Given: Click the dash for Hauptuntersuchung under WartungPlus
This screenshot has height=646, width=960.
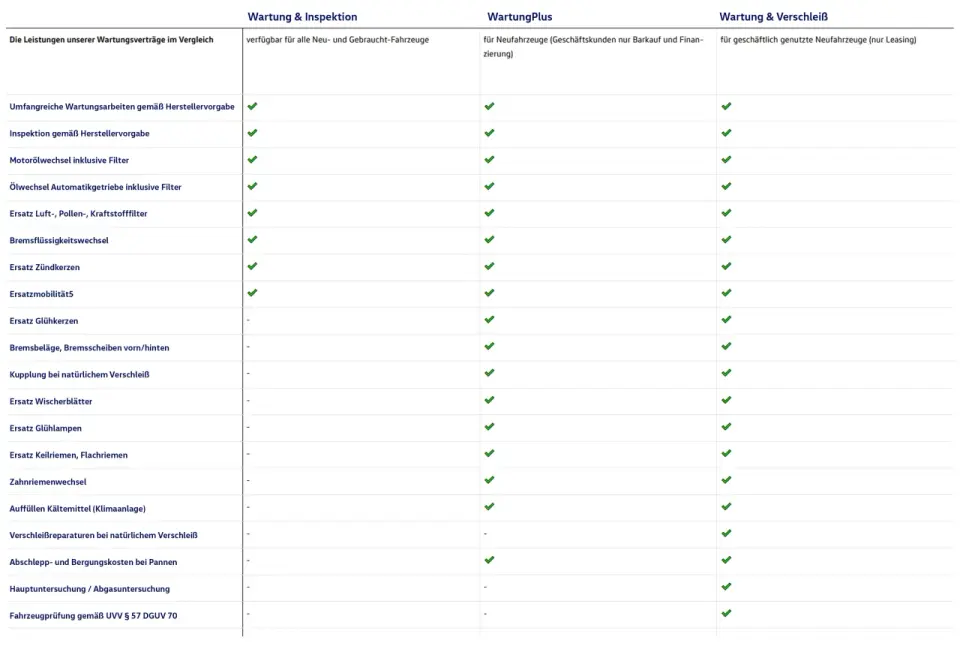Looking at the screenshot, I should pyautogui.click(x=486, y=587).
